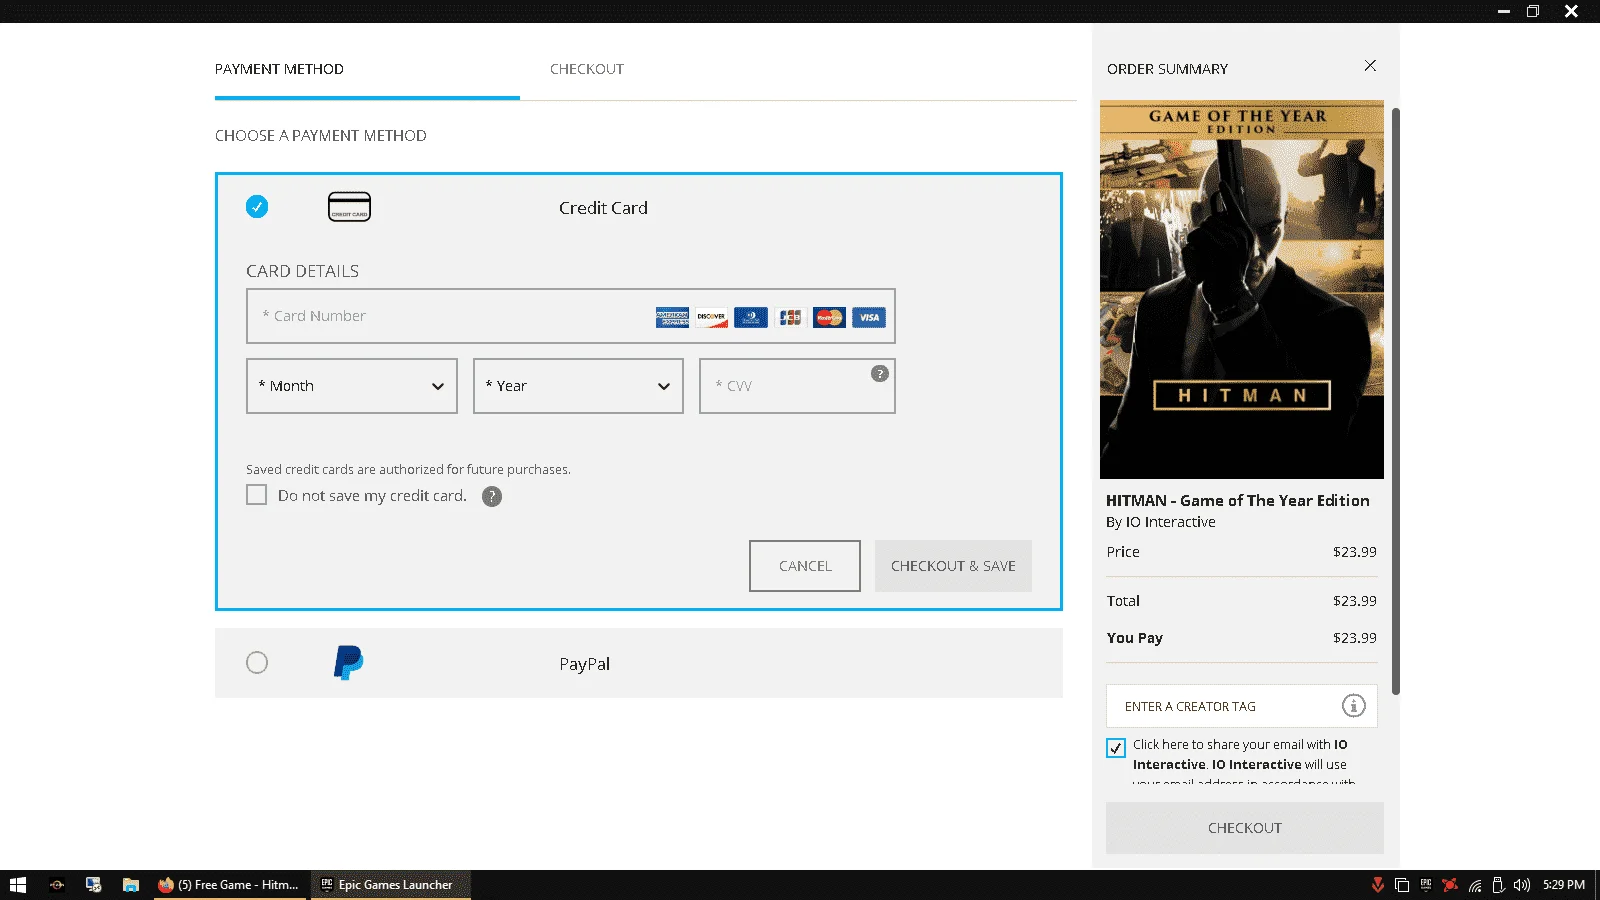Click the Checkout & Save button
The height and width of the screenshot is (900, 1600).
(x=953, y=566)
